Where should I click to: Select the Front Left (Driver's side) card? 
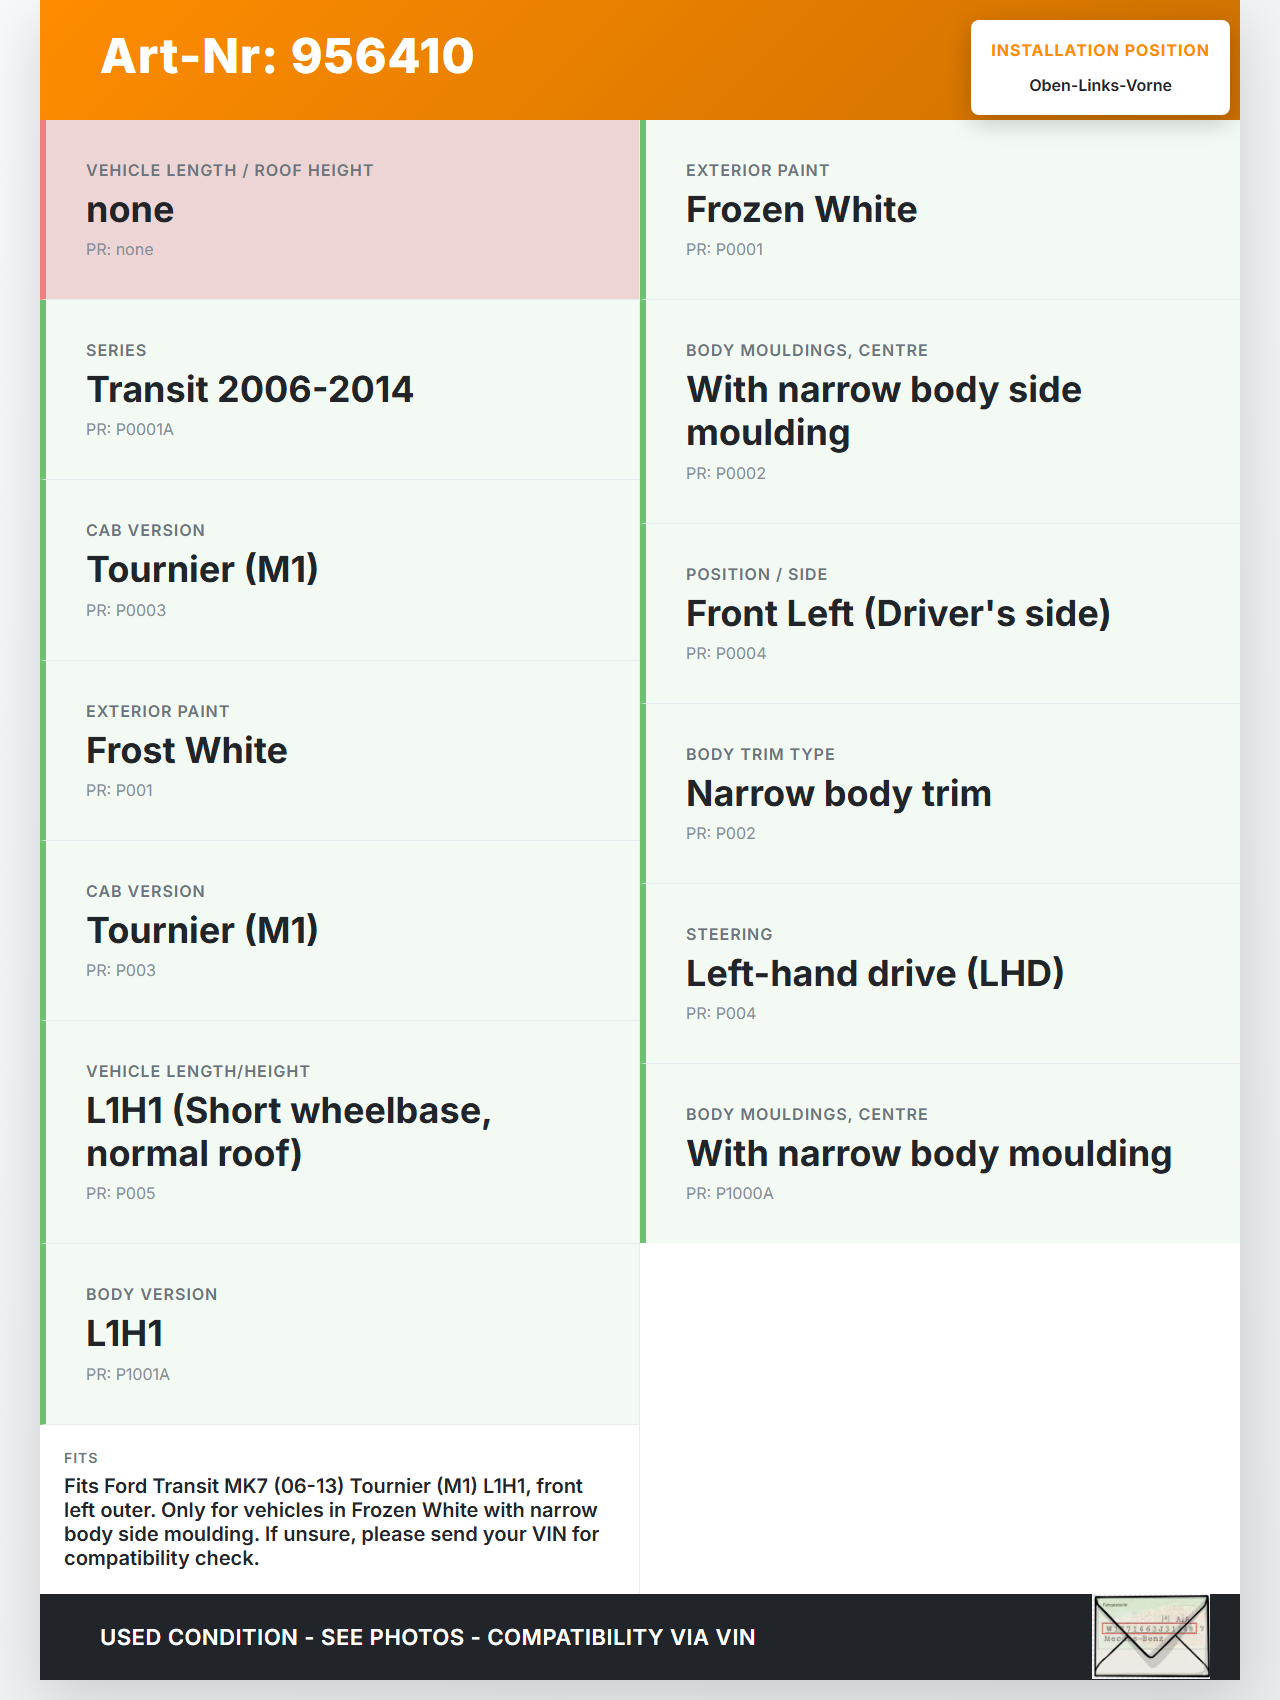pos(942,614)
